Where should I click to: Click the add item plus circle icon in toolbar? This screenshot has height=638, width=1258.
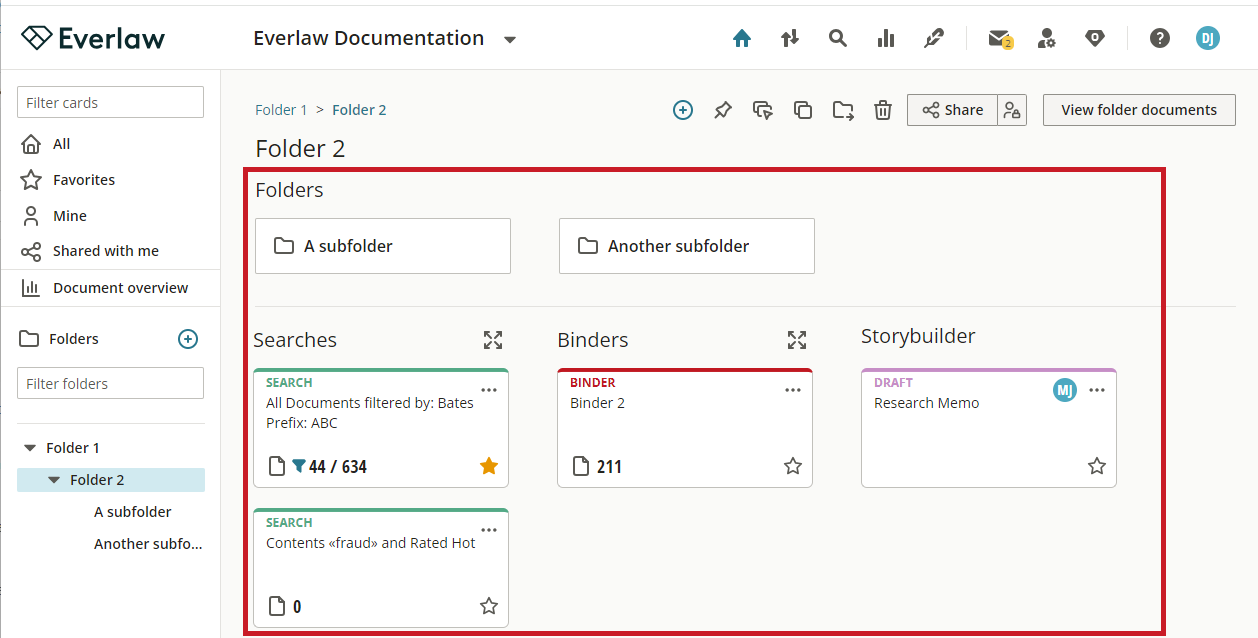click(683, 110)
